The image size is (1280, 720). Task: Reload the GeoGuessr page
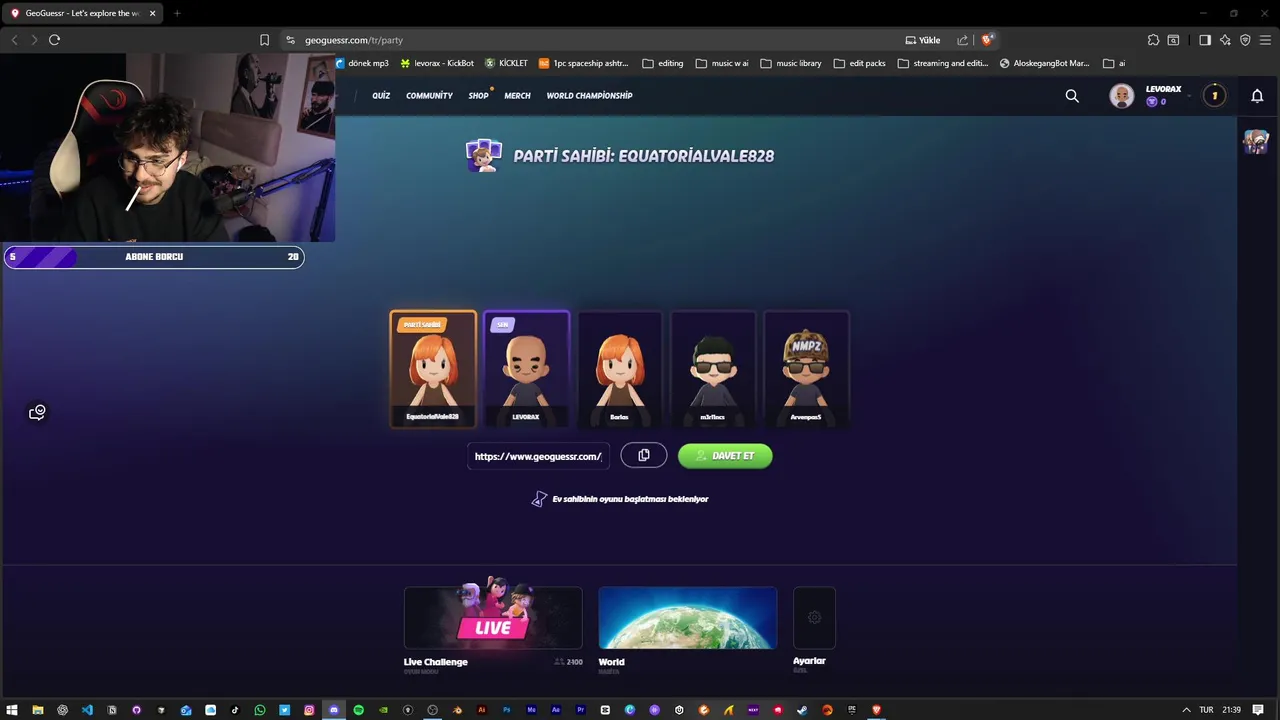coord(54,40)
